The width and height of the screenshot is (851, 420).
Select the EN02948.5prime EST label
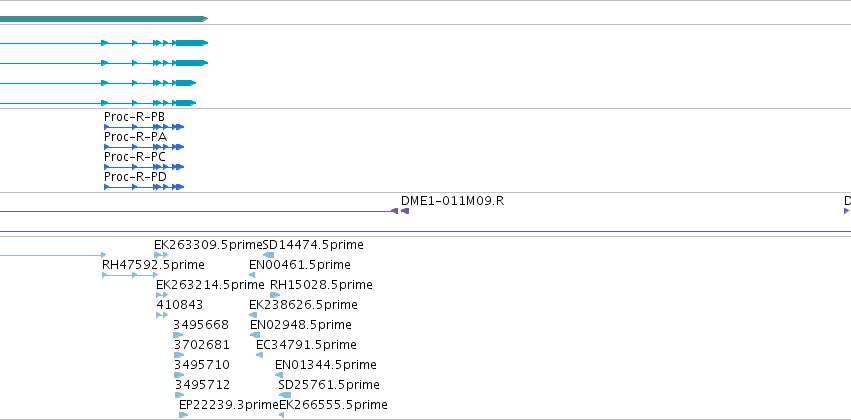click(x=301, y=325)
